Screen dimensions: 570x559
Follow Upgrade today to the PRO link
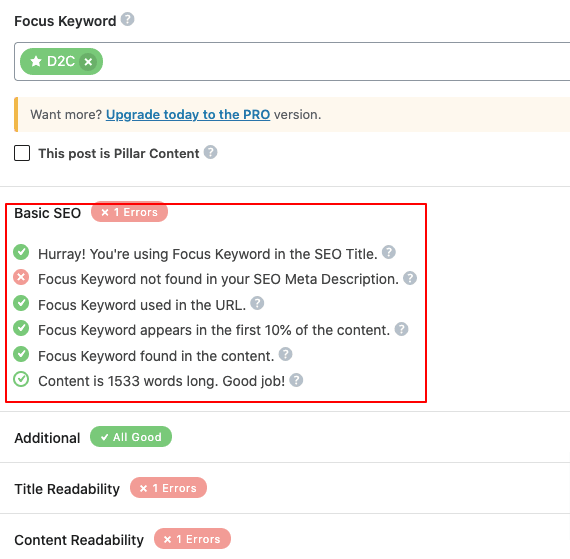[188, 114]
